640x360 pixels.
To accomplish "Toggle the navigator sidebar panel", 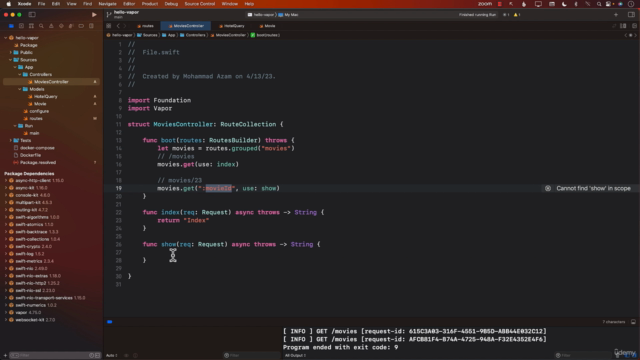I will pyautogui.click(x=32, y=15).
